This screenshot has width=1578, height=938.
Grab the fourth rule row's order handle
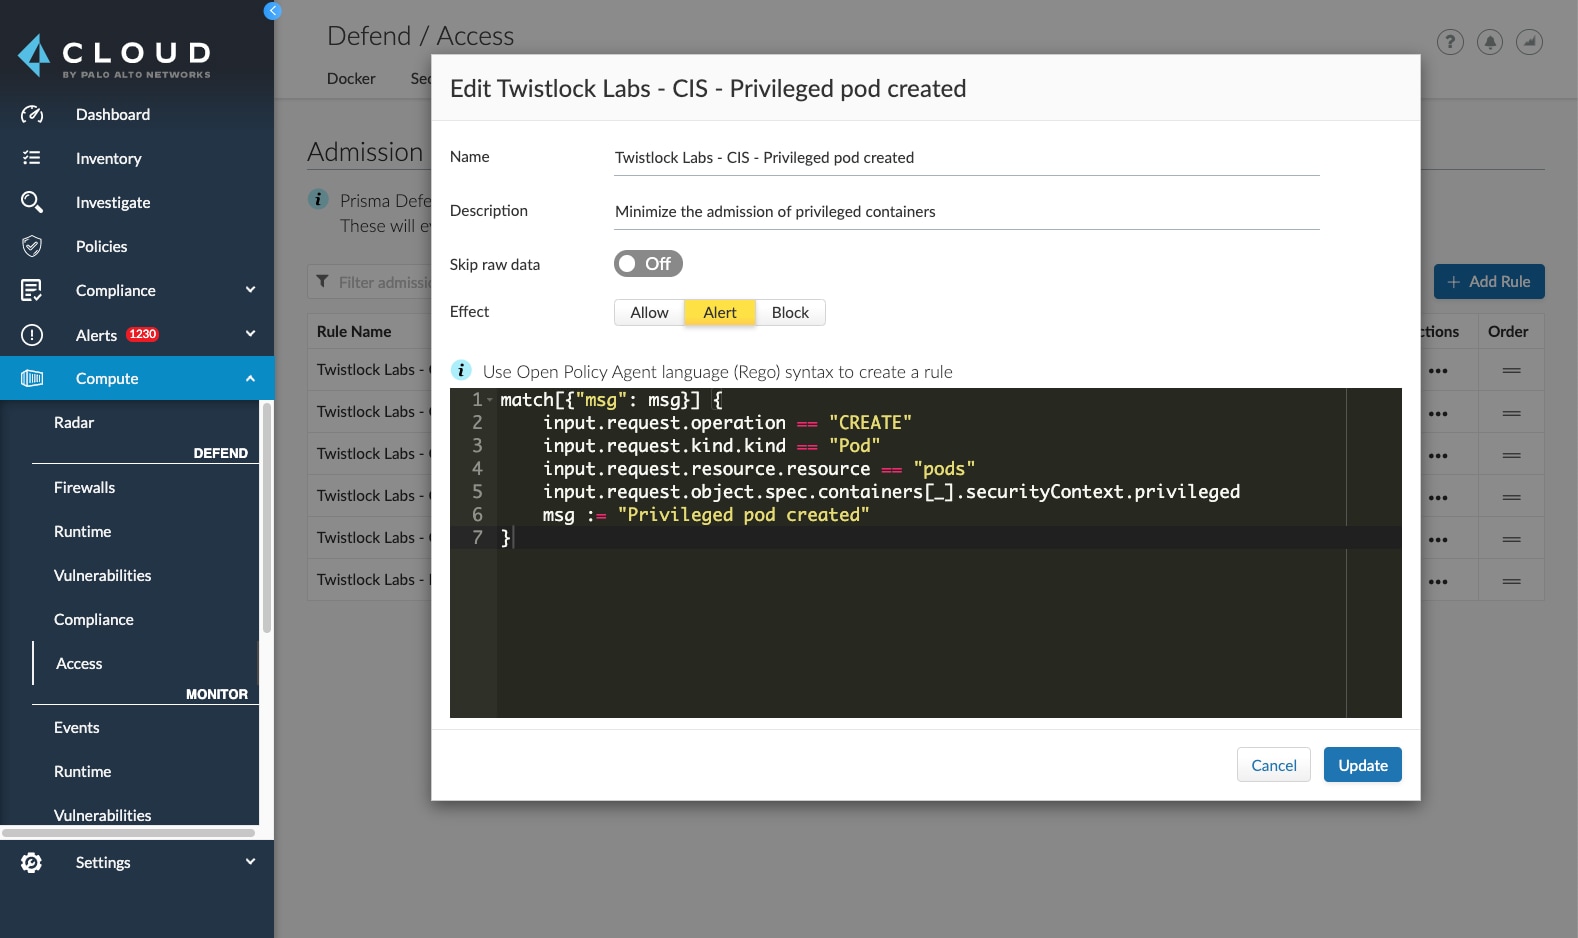[1511, 497]
